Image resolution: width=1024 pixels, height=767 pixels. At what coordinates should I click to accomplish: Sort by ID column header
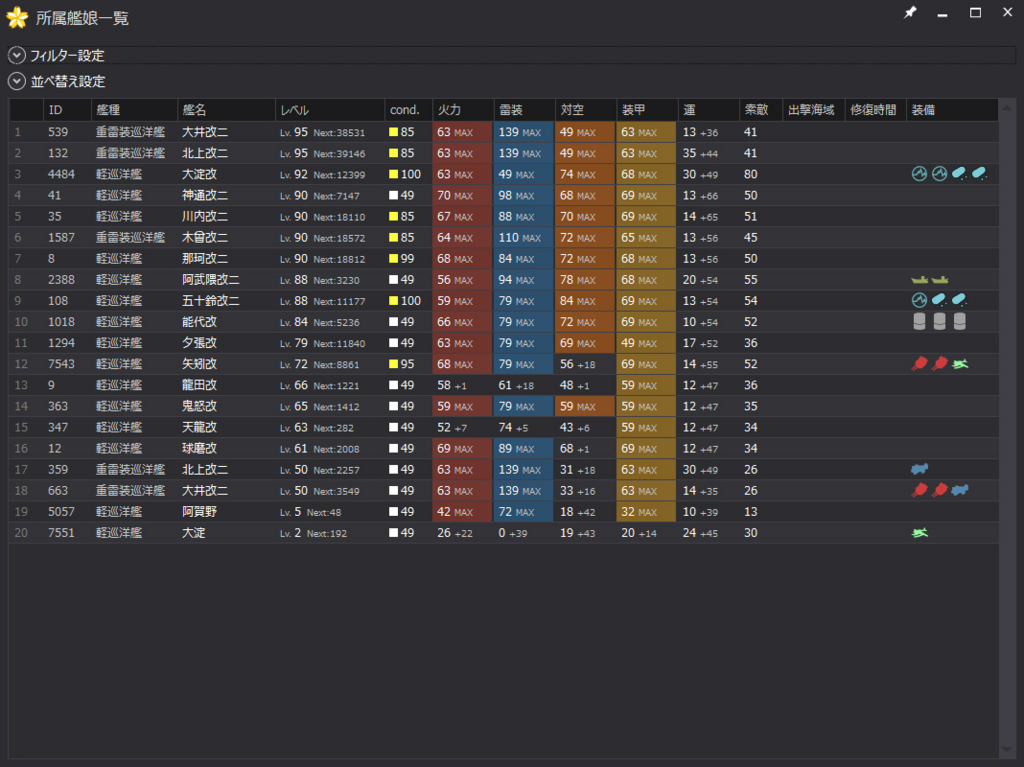[67, 110]
